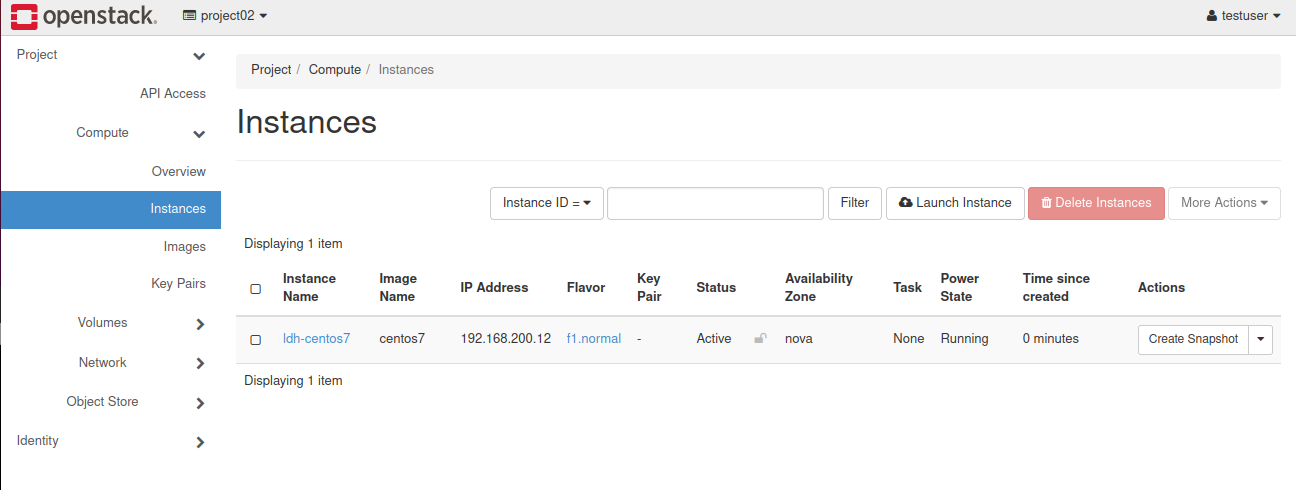Click the OpenStack logo
The image size is (1296, 490).
click(x=84, y=15)
